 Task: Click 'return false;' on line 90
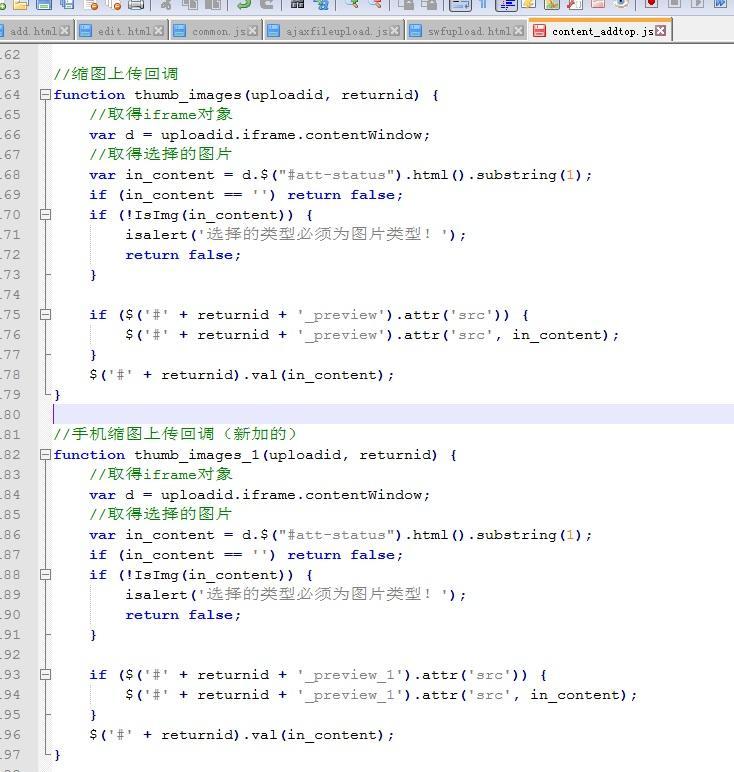click(x=183, y=615)
